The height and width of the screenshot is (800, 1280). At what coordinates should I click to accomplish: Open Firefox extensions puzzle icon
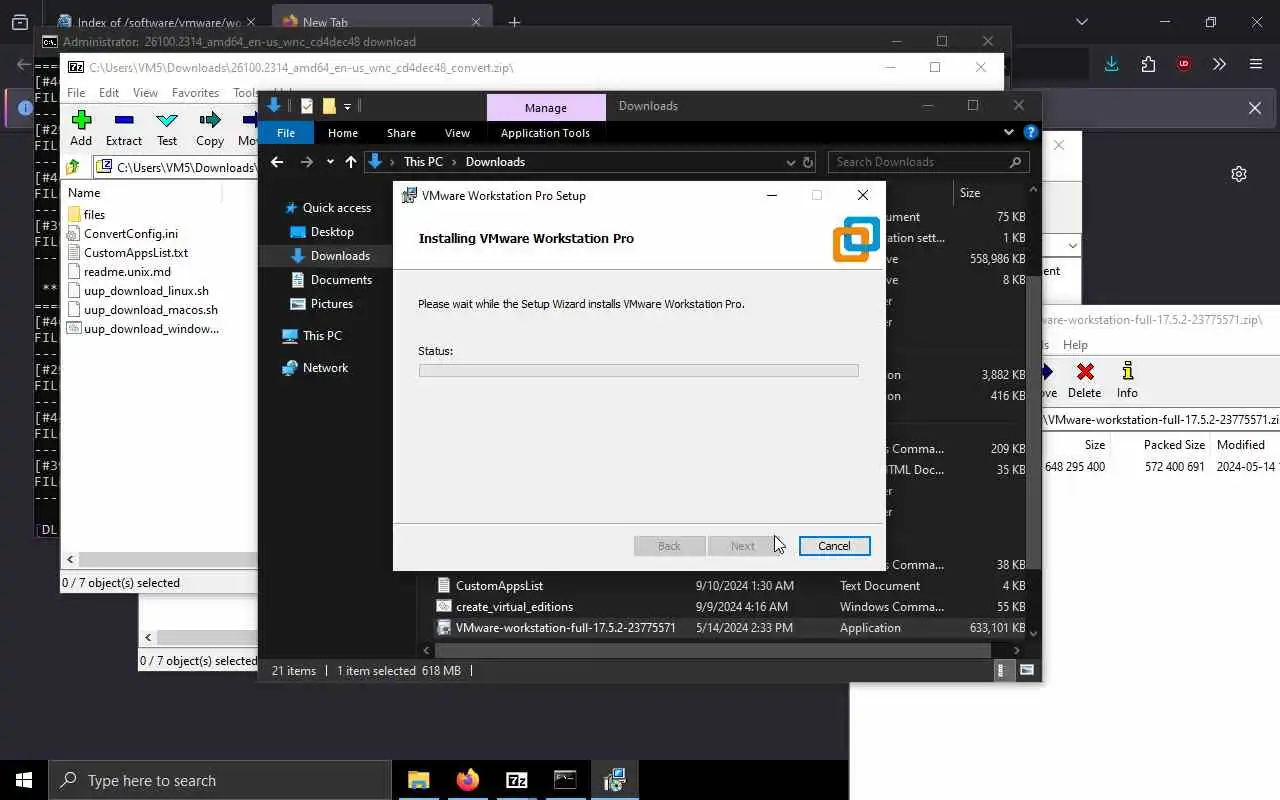[1148, 64]
